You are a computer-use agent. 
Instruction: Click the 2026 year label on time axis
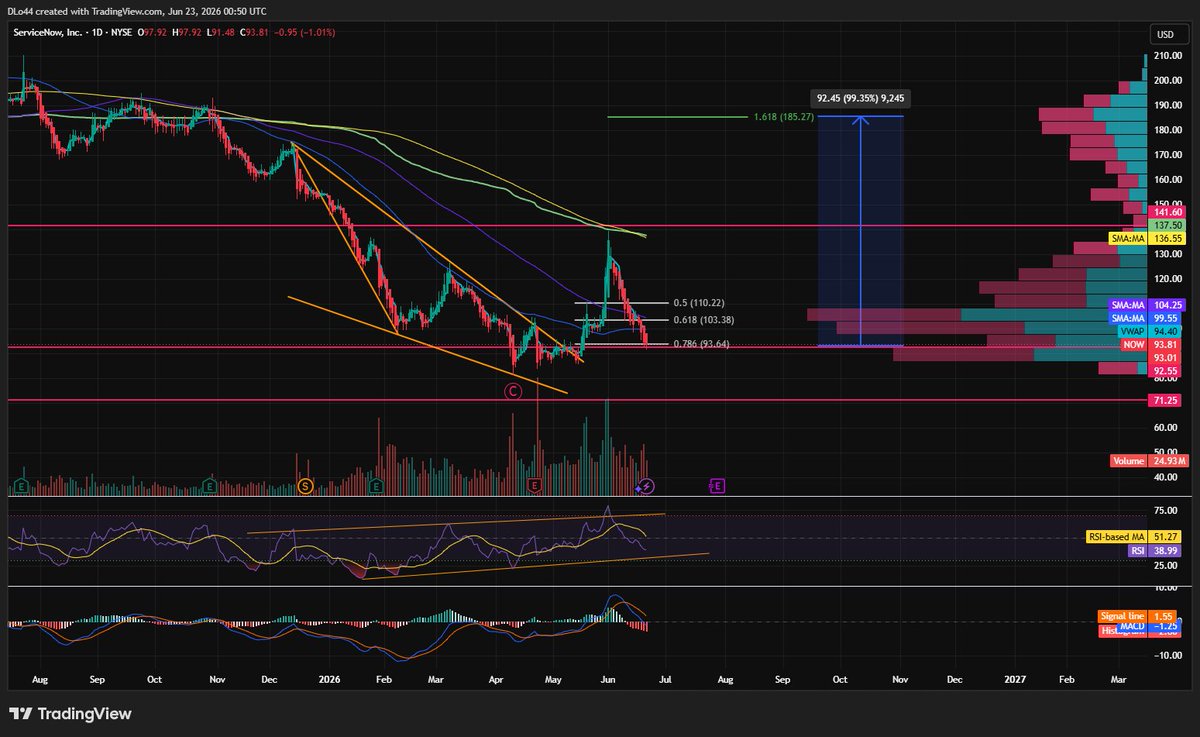click(x=329, y=679)
